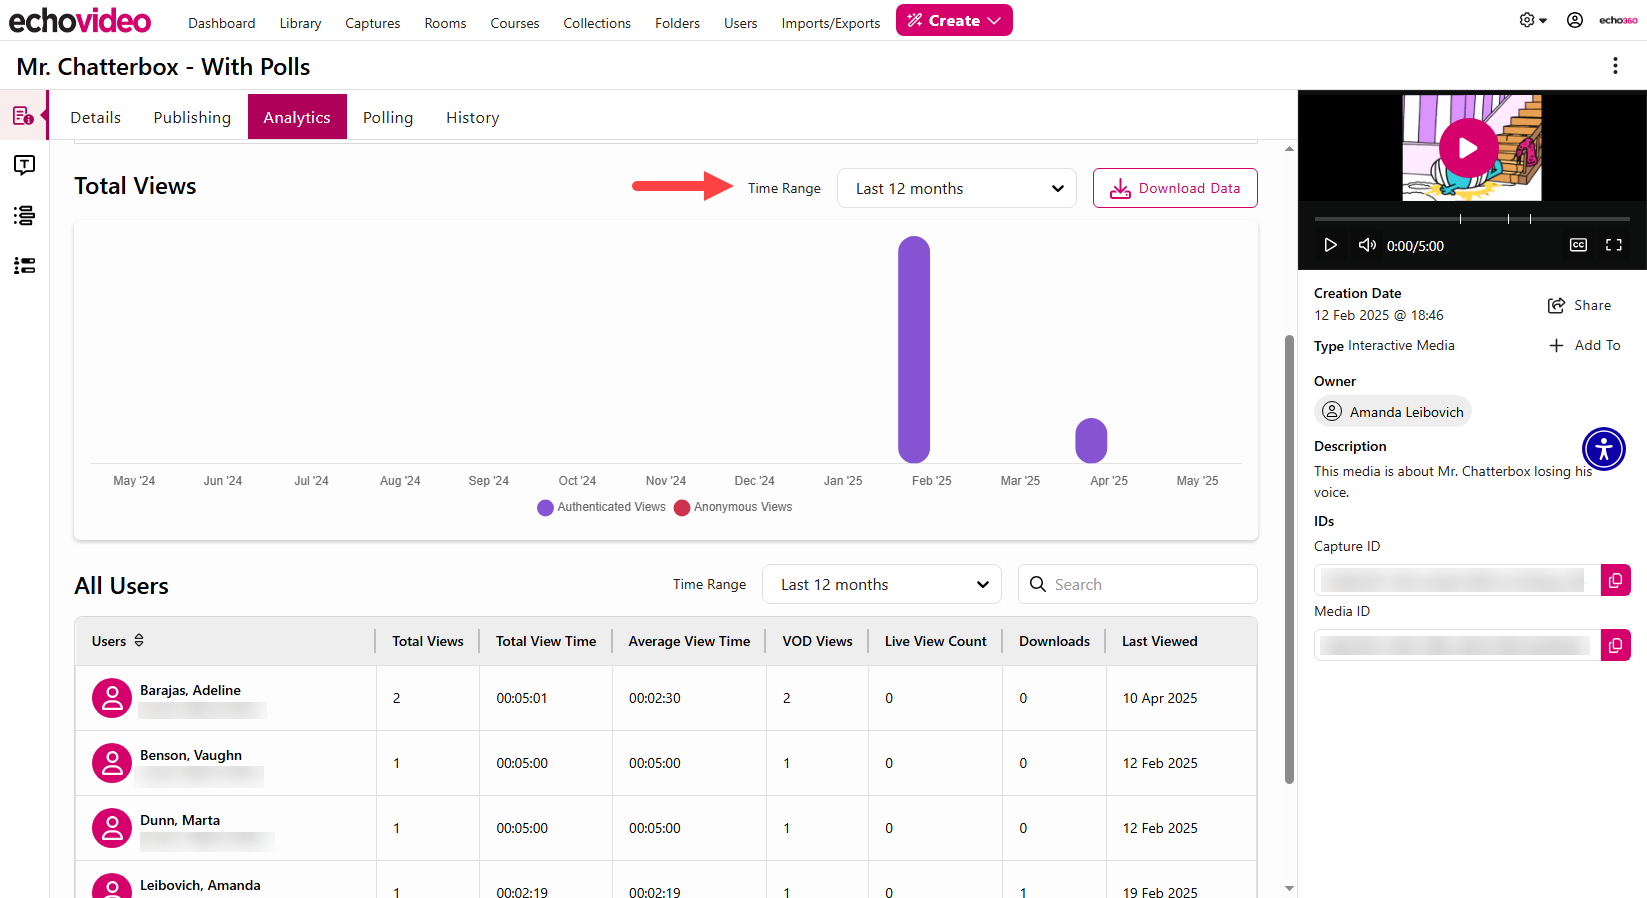Switch to the Publishing tab
Screen dimensions: 1647x898
click(192, 117)
